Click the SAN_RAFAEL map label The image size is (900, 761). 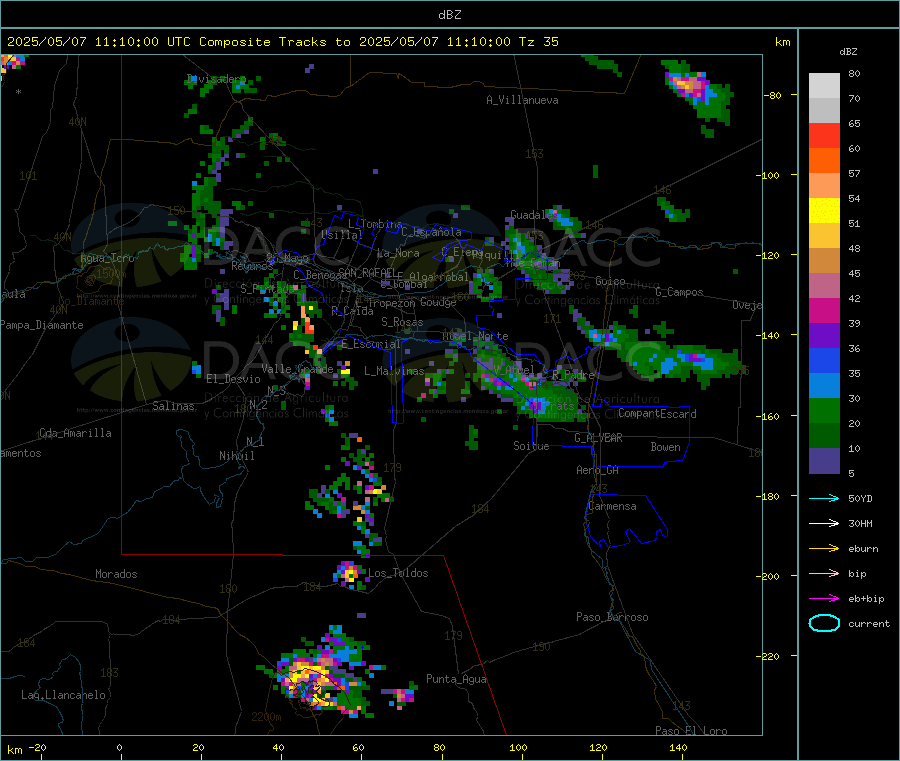368,272
